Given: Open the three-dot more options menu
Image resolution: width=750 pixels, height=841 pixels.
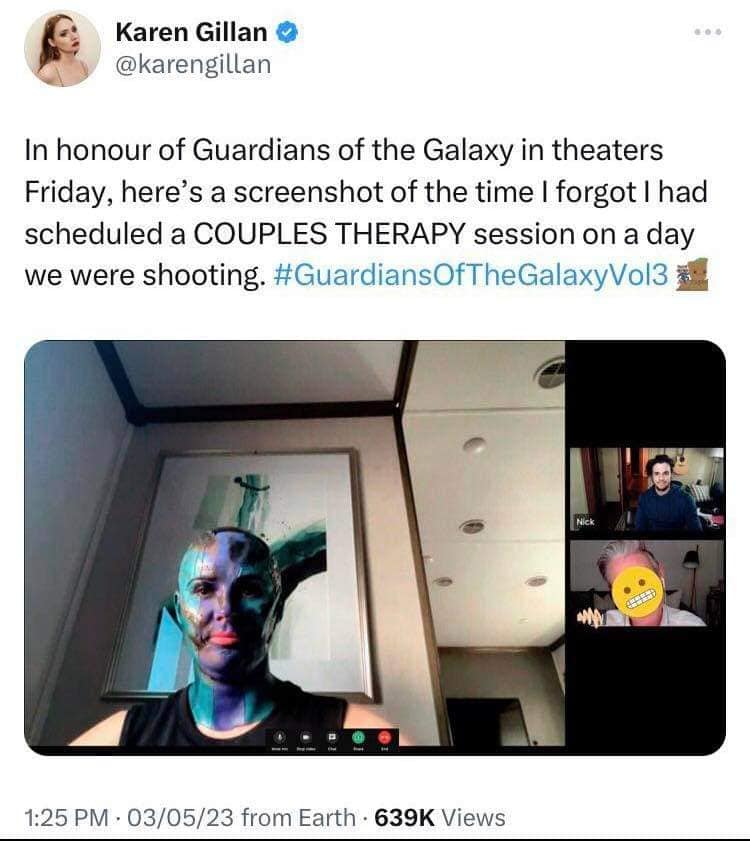Looking at the screenshot, I should (x=708, y=32).
